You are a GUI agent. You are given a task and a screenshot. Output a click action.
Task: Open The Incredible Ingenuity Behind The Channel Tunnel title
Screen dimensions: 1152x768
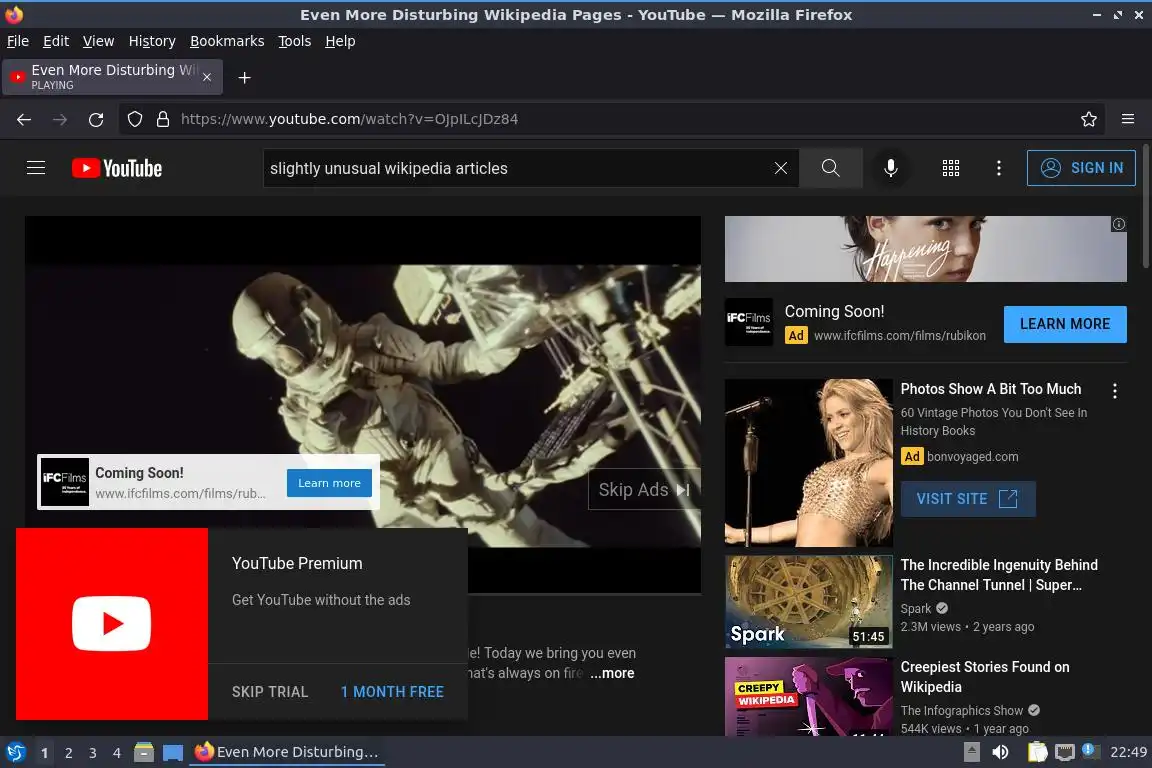coord(999,575)
